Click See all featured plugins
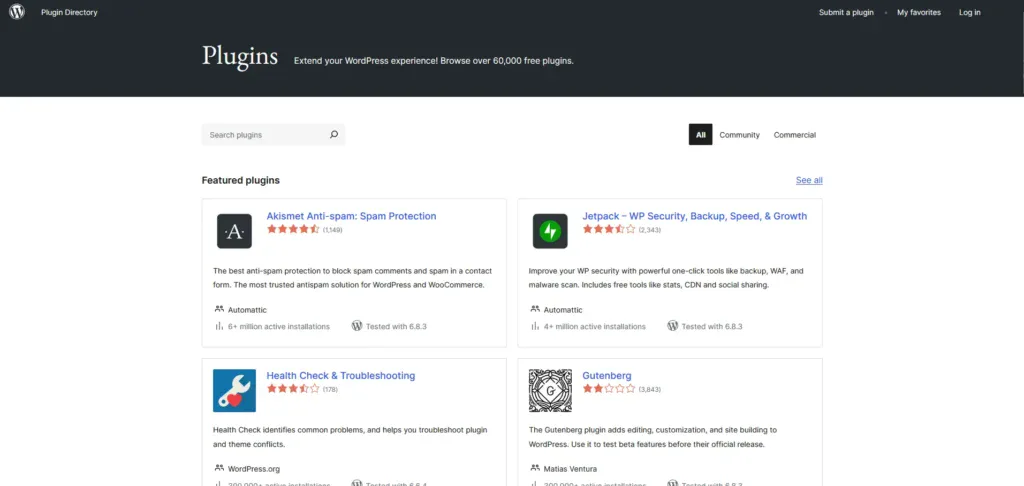 coord(809,180)
